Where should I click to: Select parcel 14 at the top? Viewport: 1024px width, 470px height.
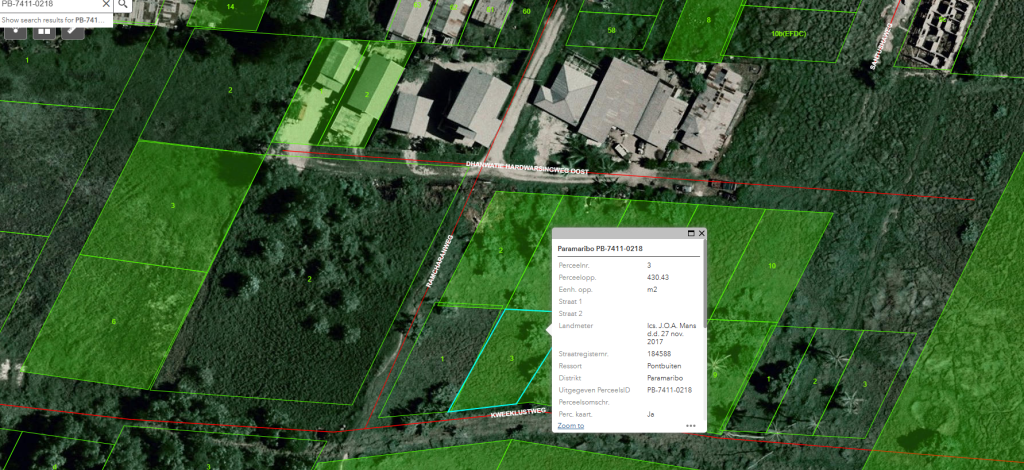click(x=230, y=8)
